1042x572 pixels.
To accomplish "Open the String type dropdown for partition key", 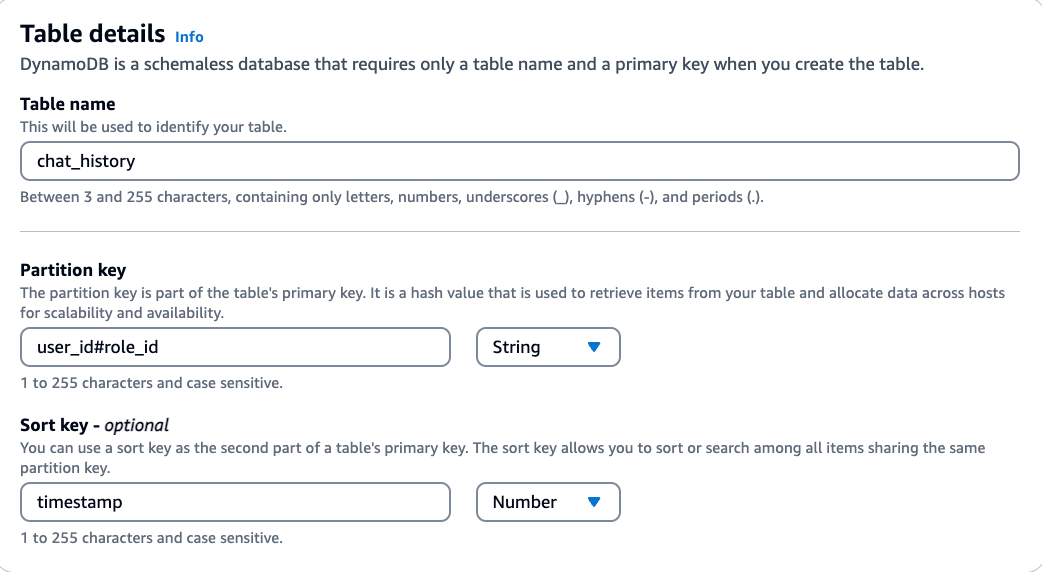I will 548,347.
